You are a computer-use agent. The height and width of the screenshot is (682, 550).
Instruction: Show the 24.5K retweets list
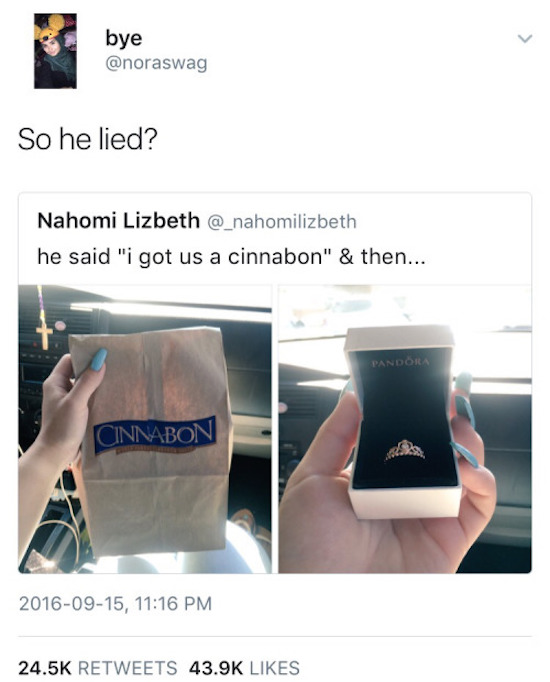[x=97, y=668]
